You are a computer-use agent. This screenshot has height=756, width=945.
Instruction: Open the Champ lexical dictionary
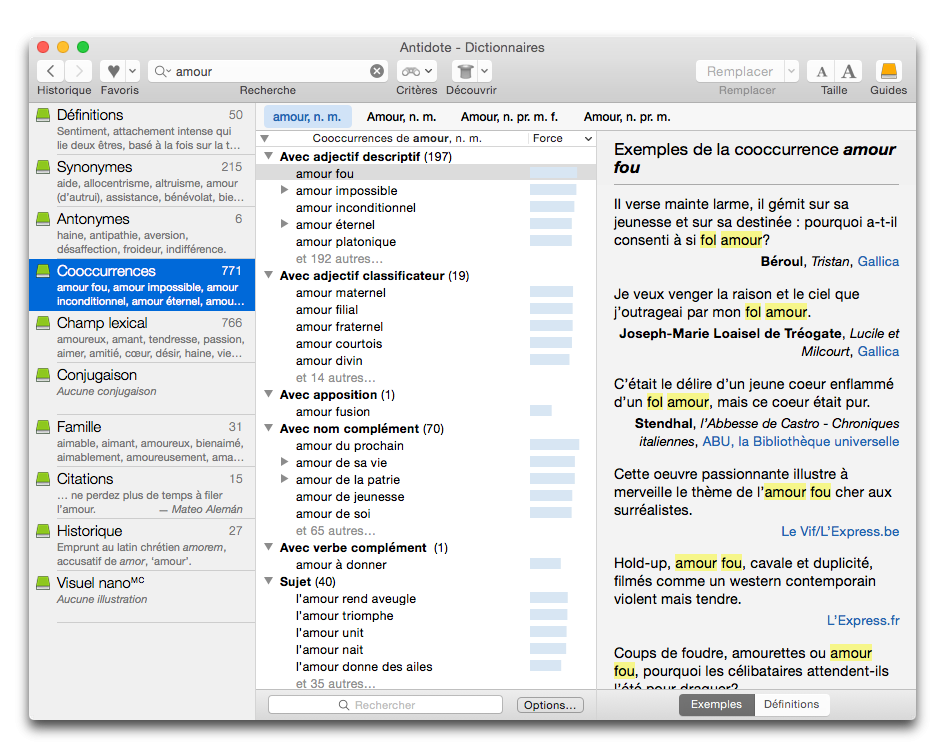pyautogui.click(x=142, y=337)
